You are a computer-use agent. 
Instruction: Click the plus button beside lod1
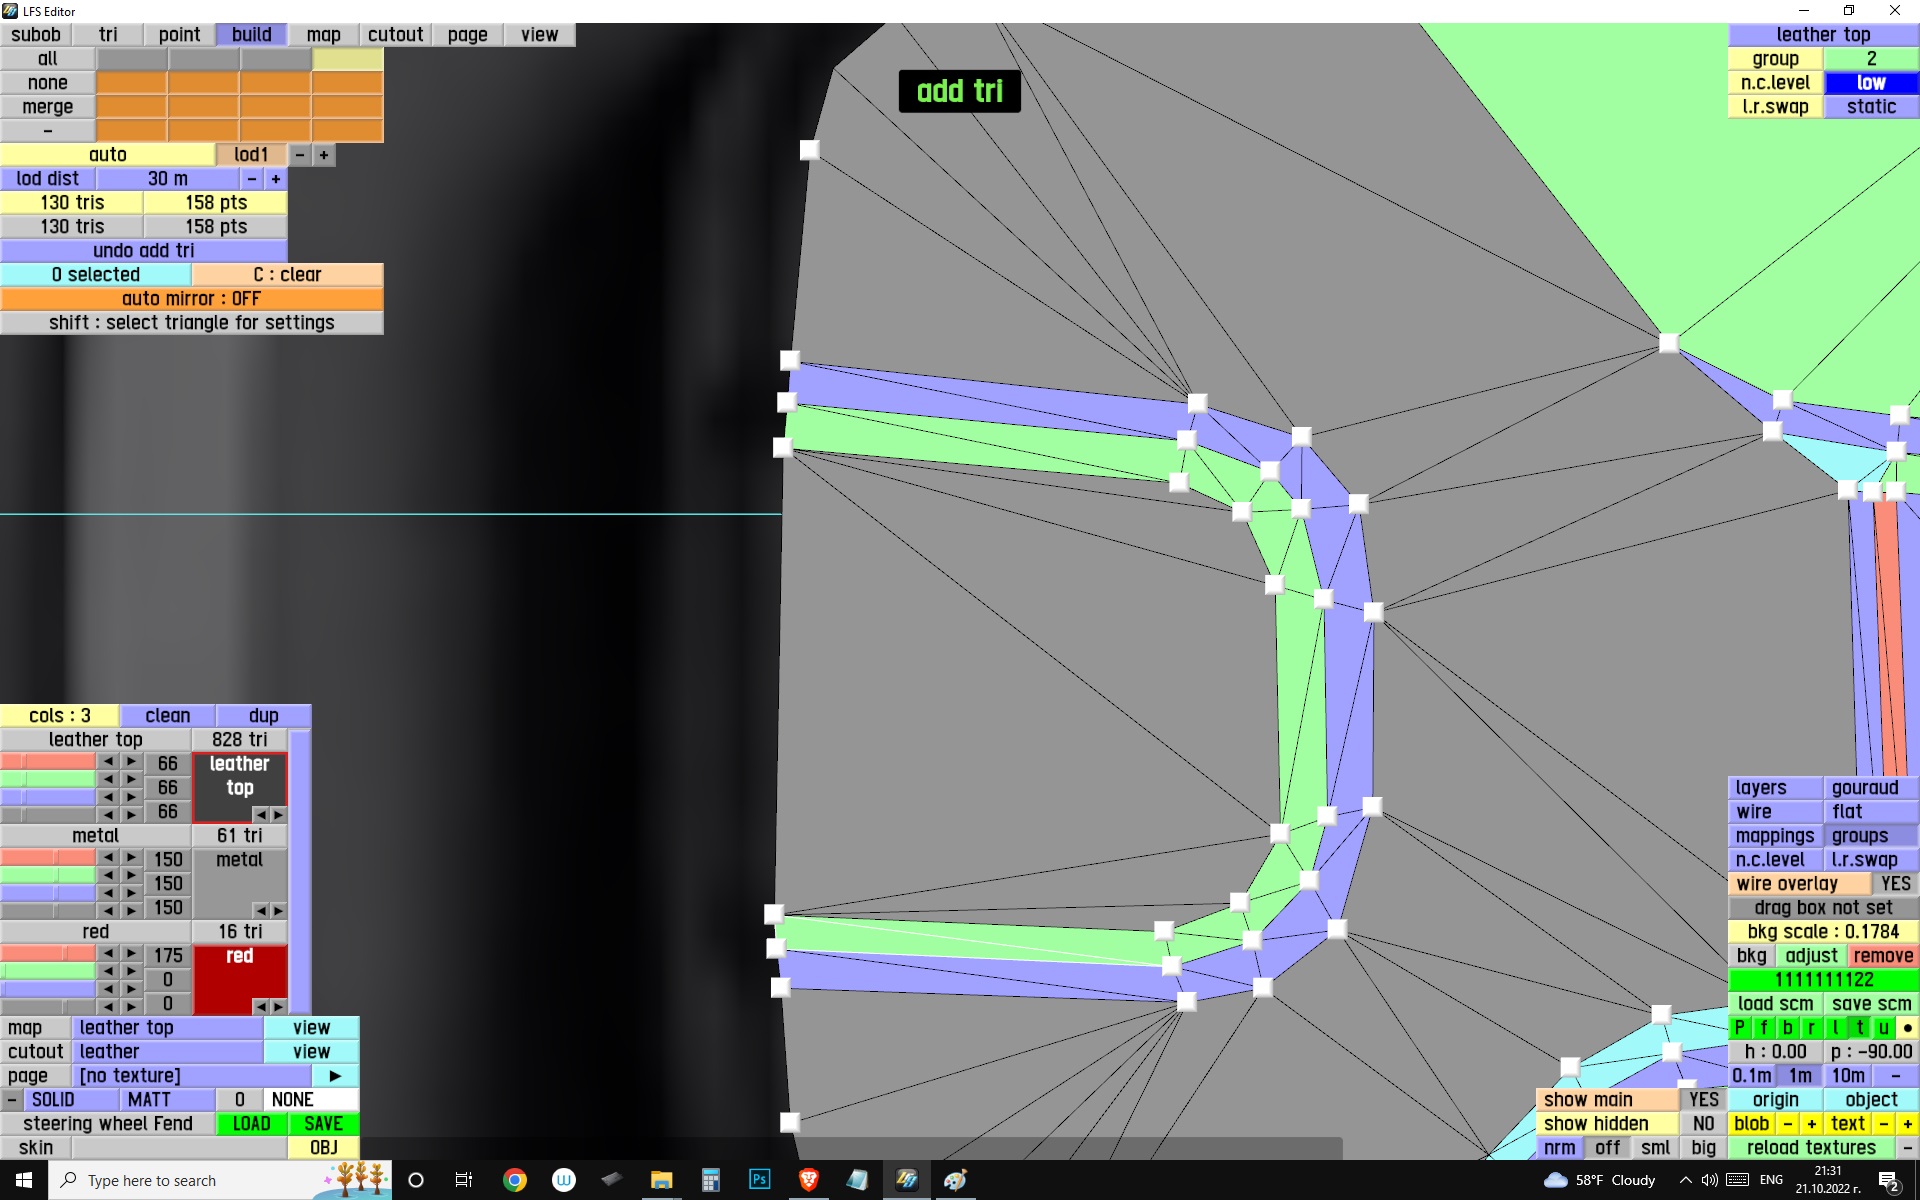pos(323,155)
